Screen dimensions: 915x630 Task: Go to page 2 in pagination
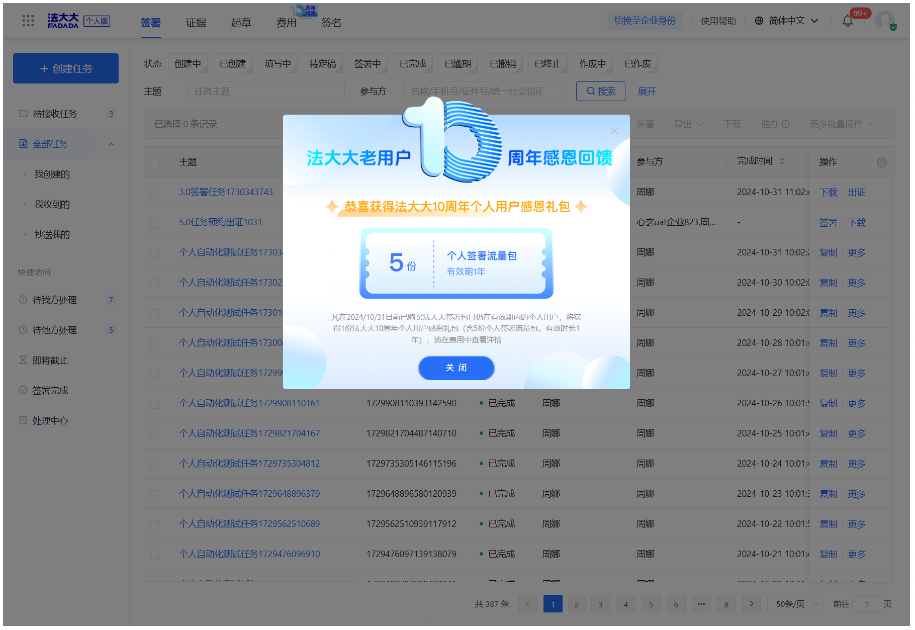tap(576, 604)
